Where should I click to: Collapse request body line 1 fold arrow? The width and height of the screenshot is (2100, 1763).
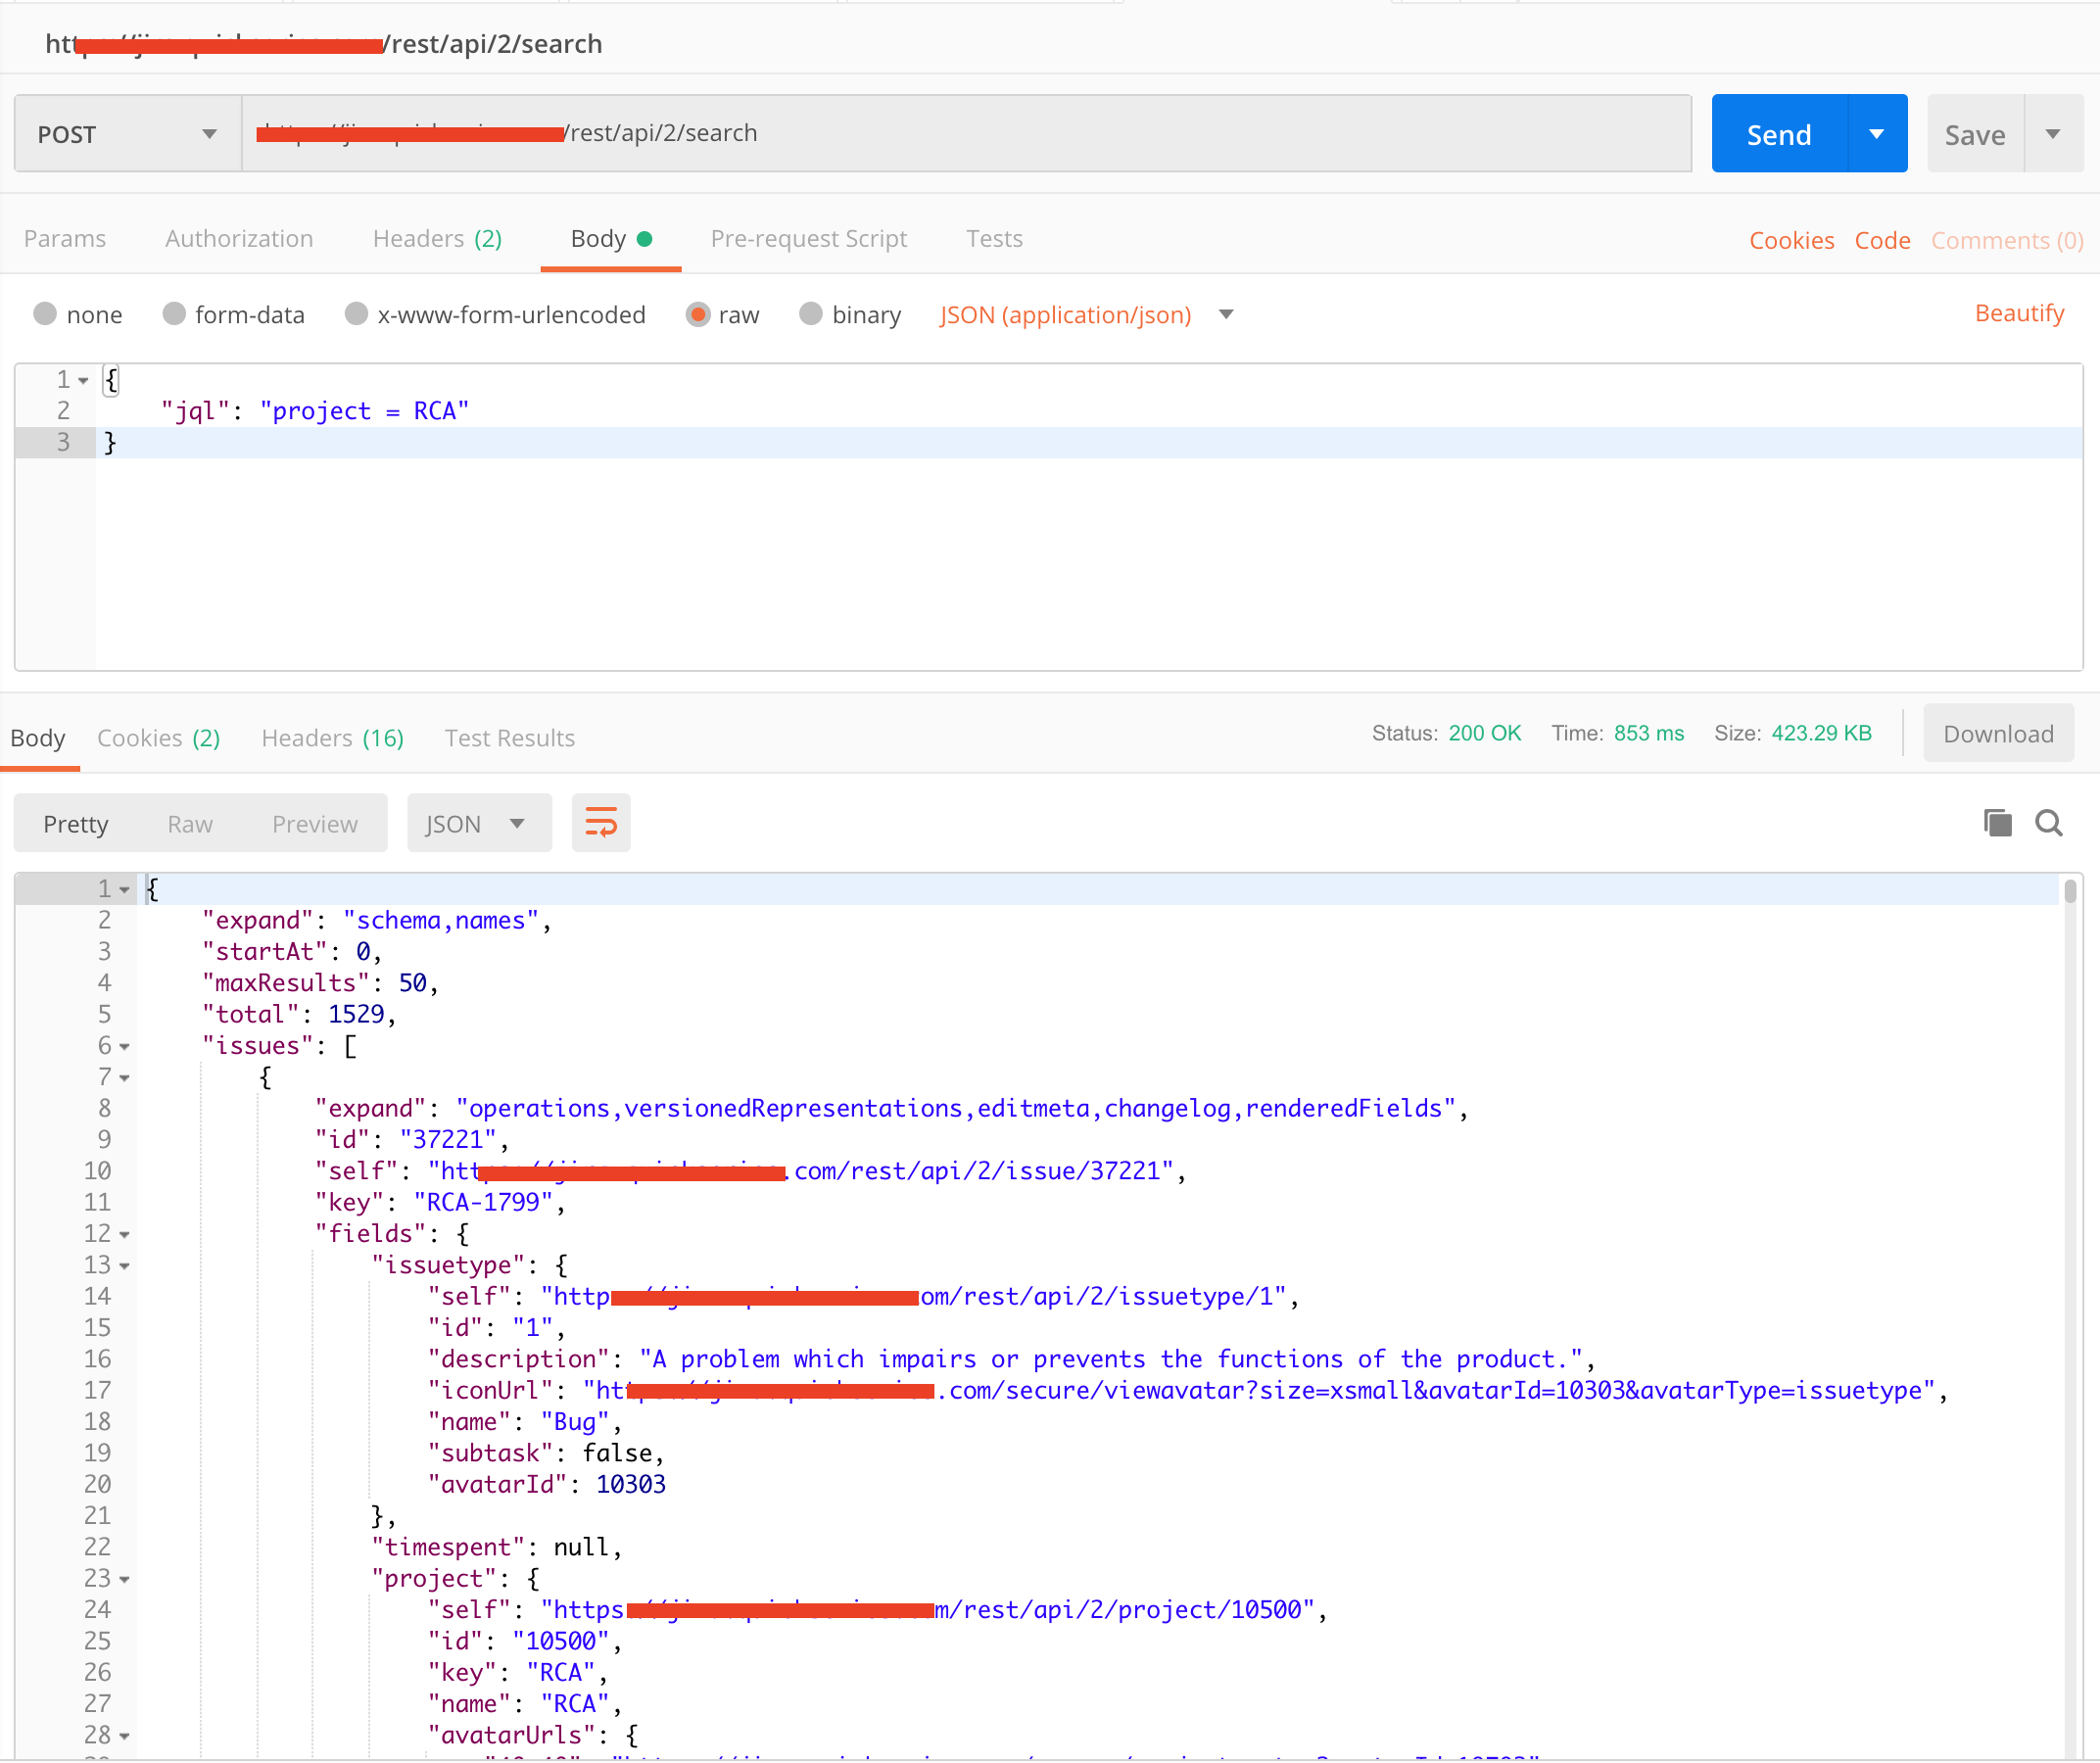click(84, 381)
